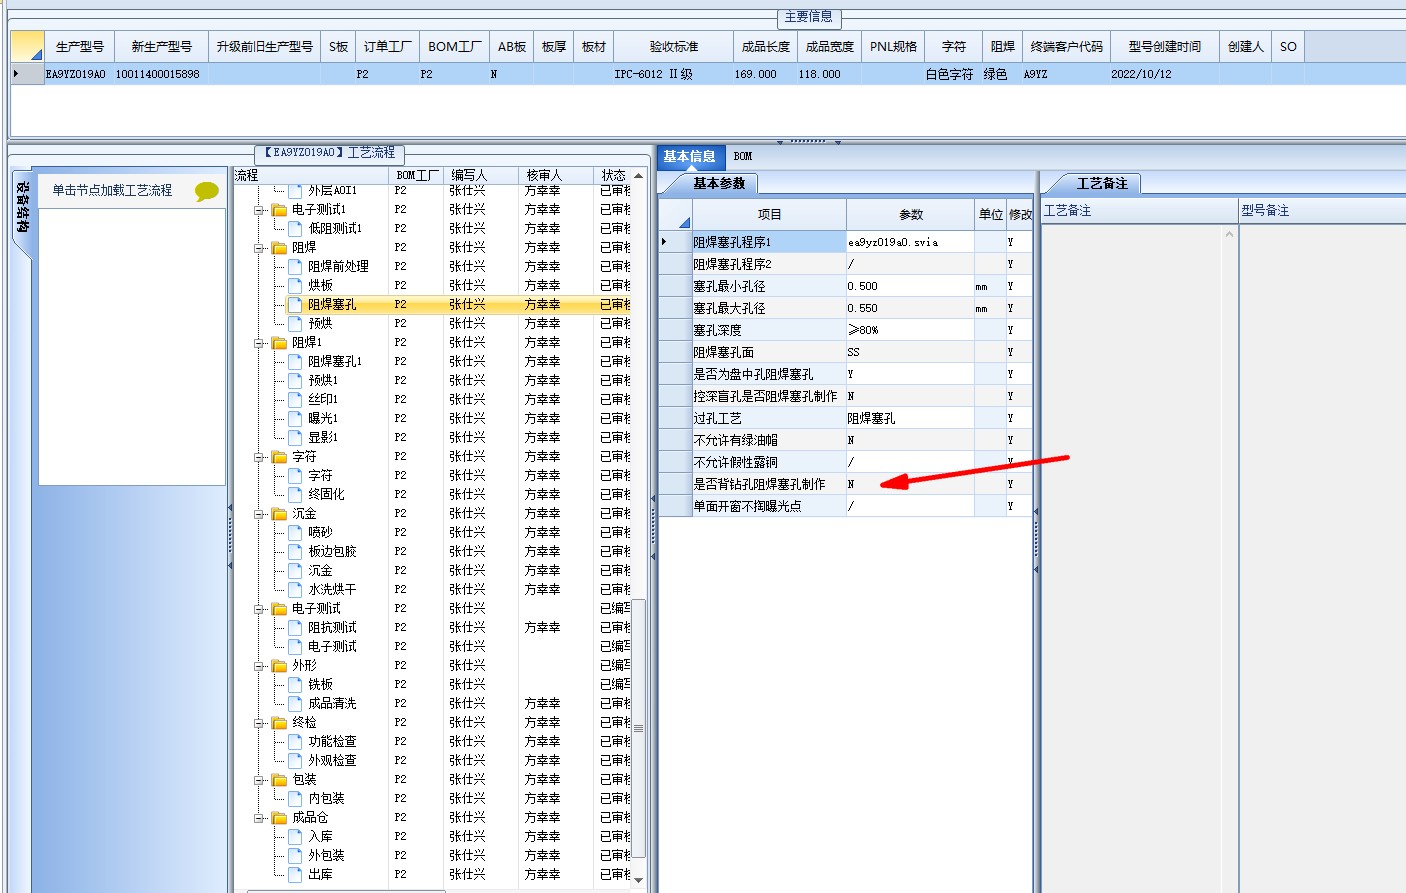Switch to the BOM tab
The height and width of the screenshot is (893, 1406).
[x=743, y=157]
